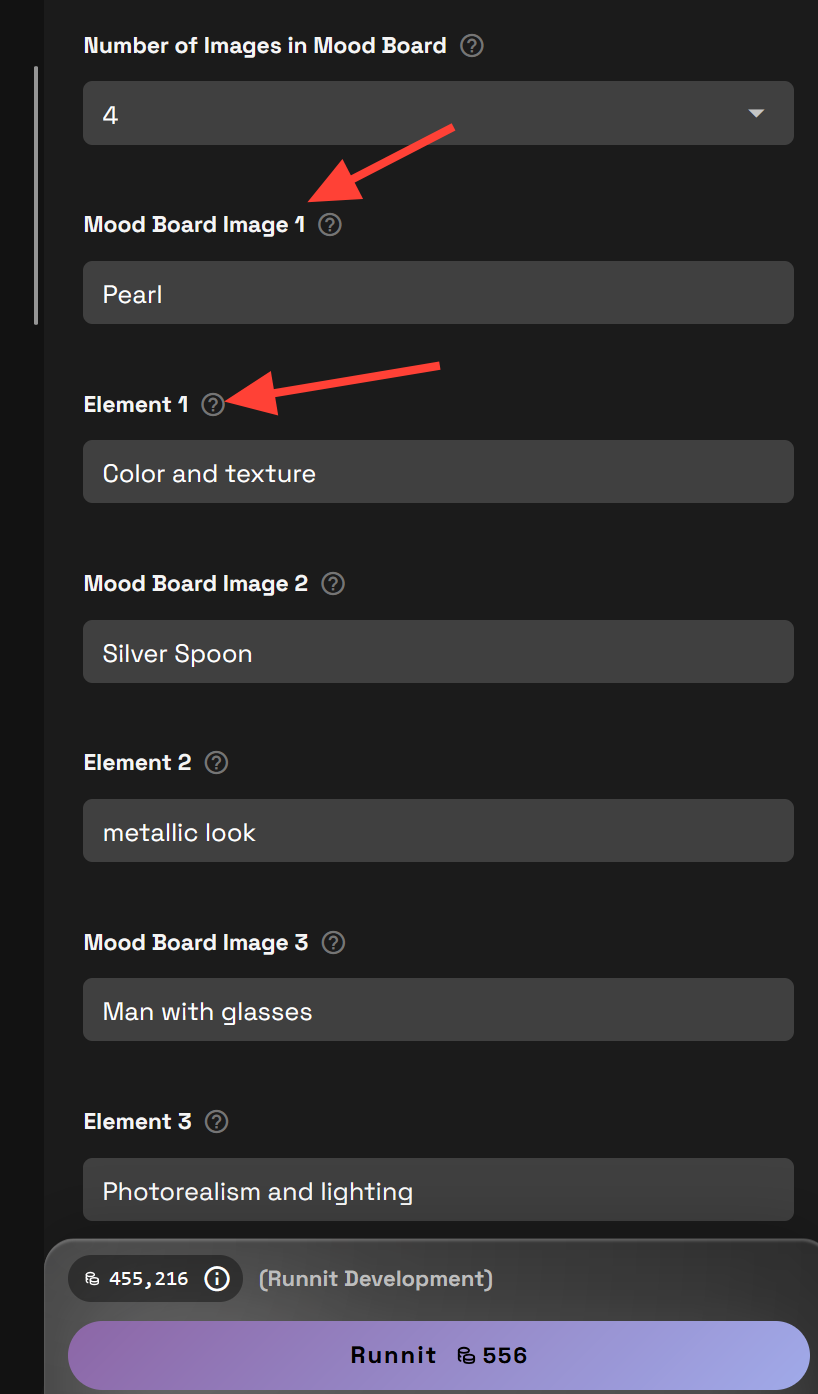
Task: Click the Color and texture text field
Action: 438,471
